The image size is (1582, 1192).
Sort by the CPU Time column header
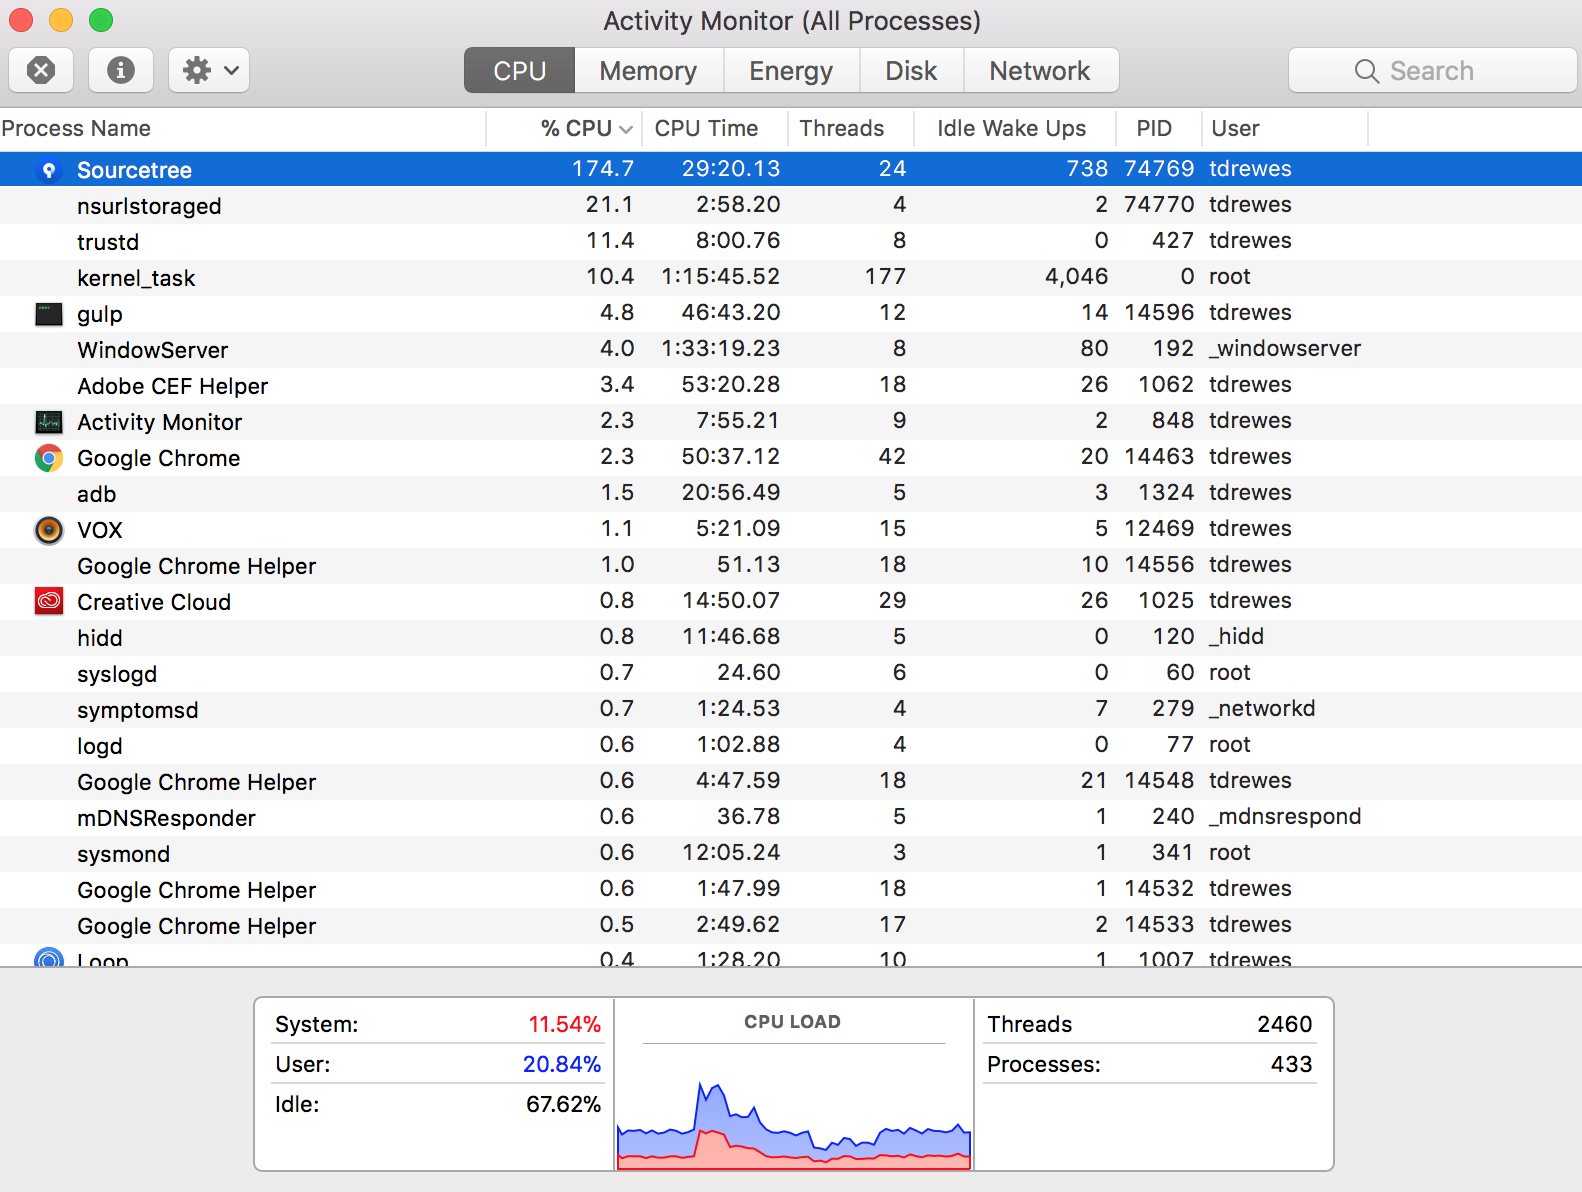click(714, 128)
